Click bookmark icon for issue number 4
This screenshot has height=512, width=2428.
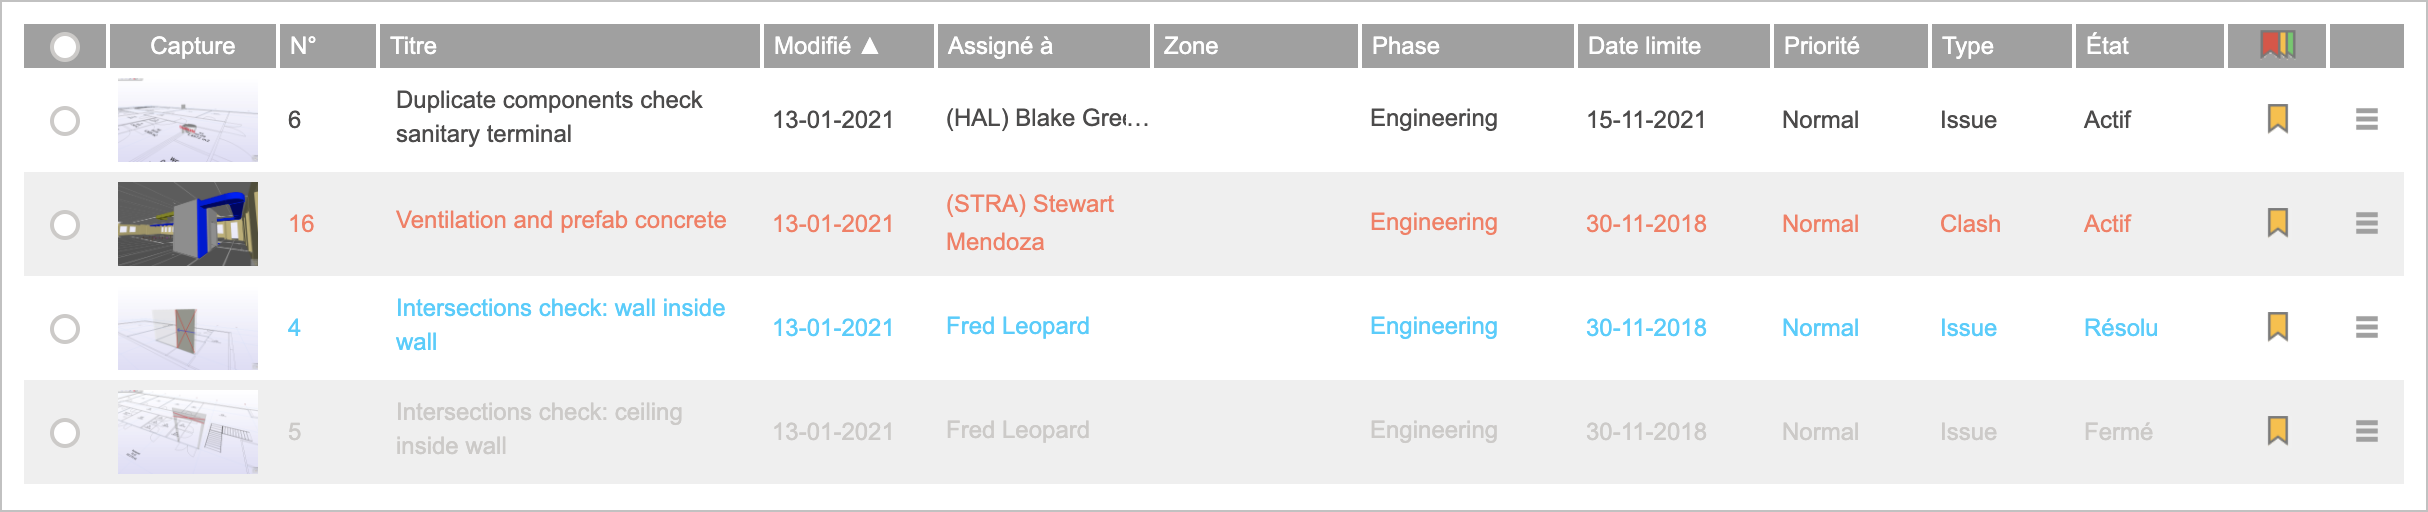coord(2277,327)
